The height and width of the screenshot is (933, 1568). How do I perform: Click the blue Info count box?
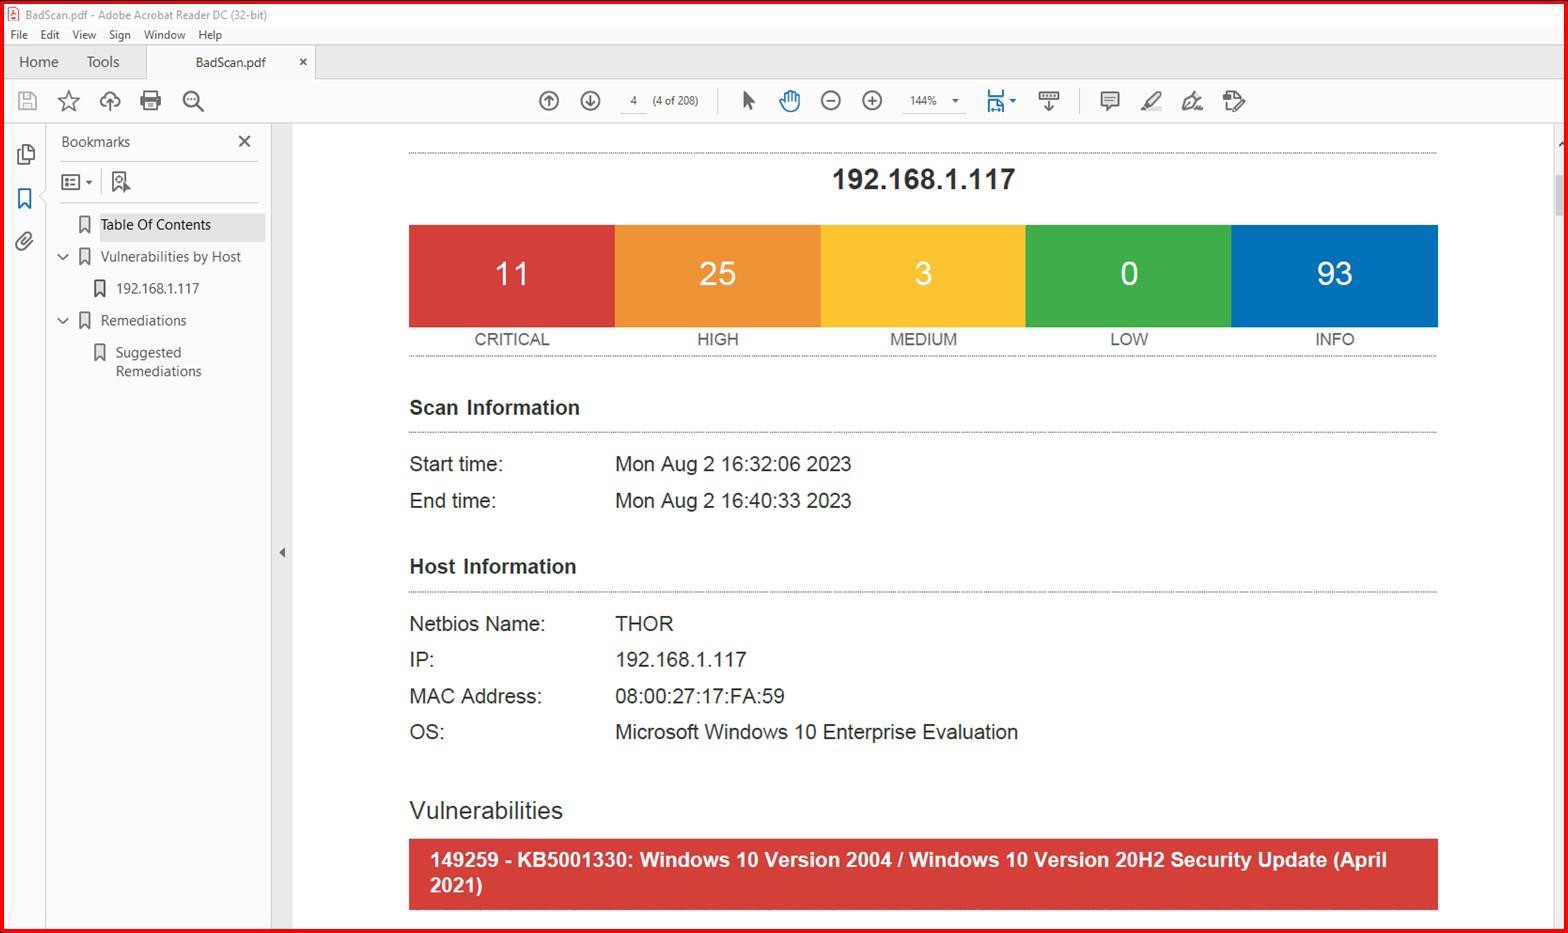point(1335,276)
